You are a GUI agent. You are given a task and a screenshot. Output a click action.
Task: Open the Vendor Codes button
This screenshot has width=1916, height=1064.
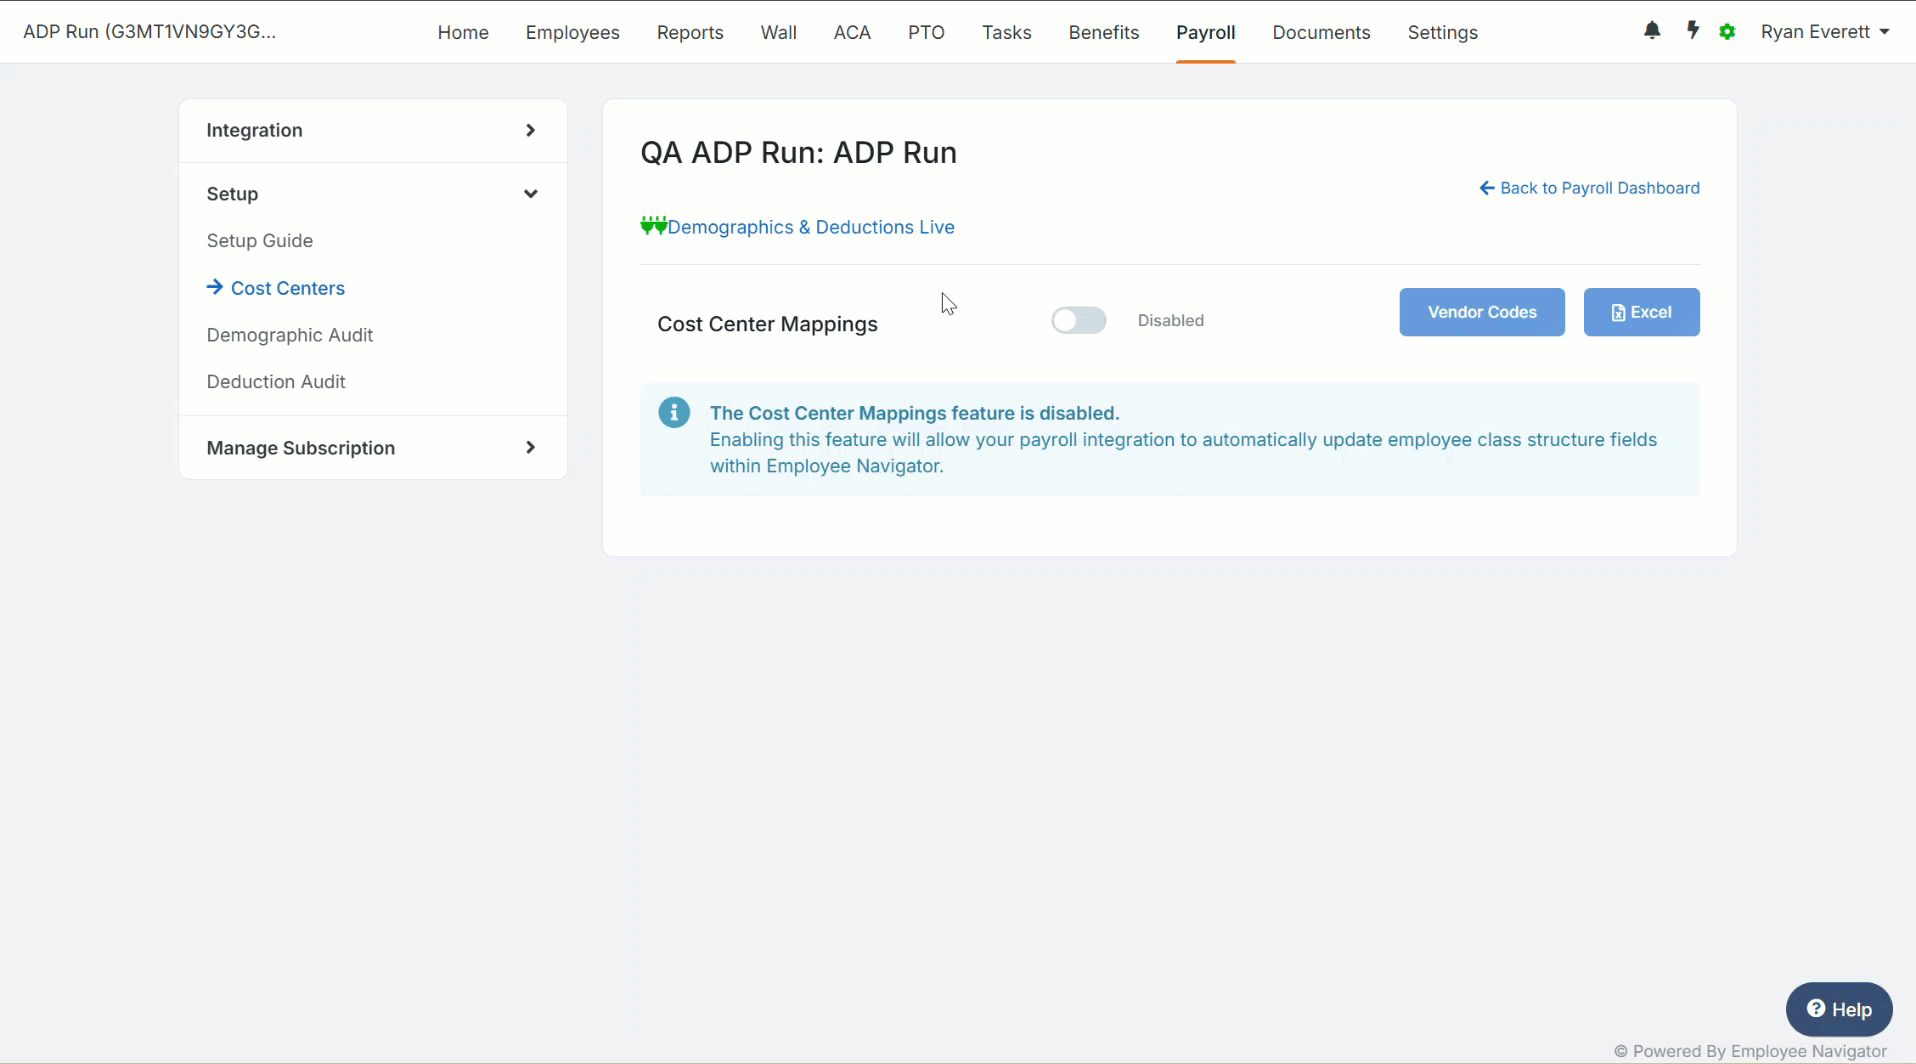click(1481, 312)
